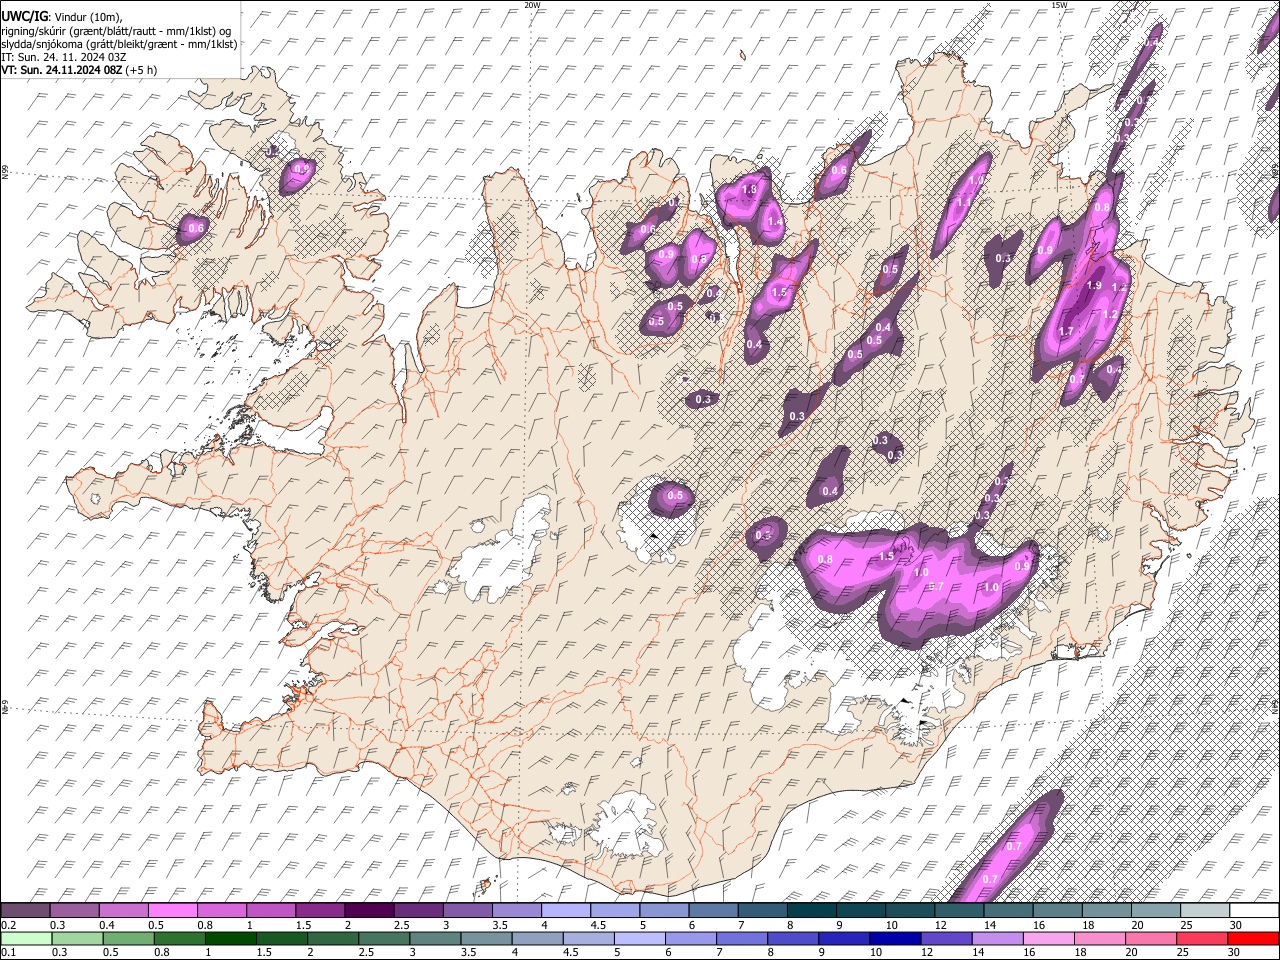Pick the 16 light pink swatch, lower legend
The width and height of the screenshot is (1280, 960).
click(1049, 939)
